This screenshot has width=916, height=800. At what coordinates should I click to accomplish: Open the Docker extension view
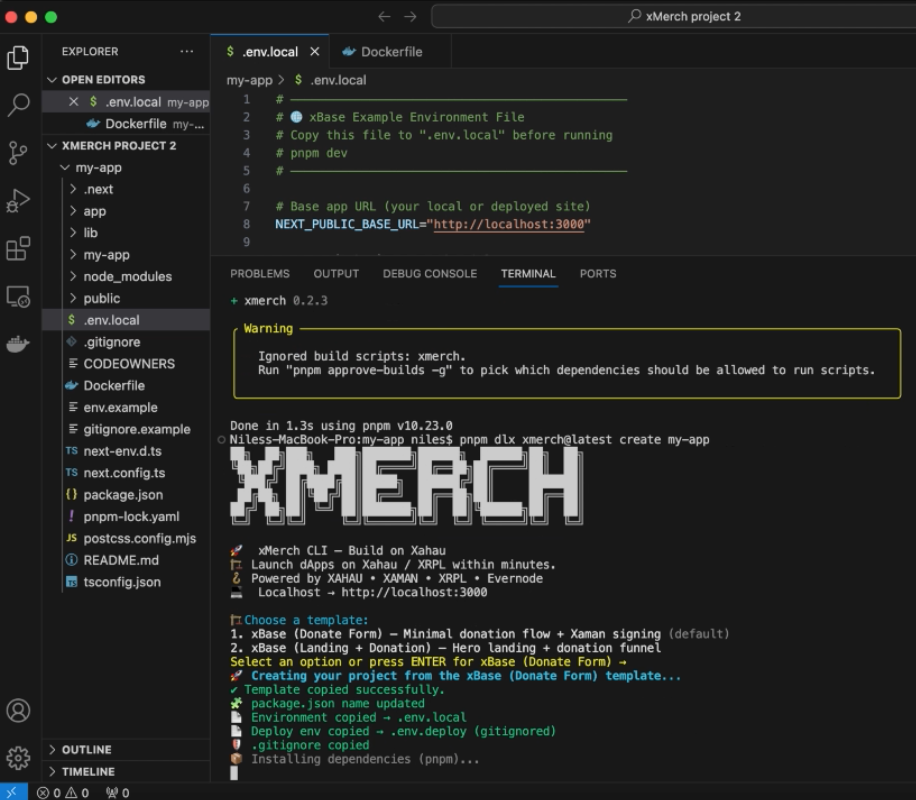(20, 344)
